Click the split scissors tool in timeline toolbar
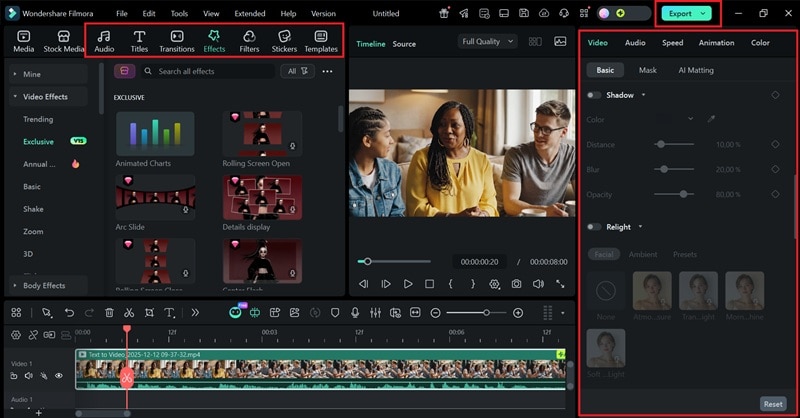The image size is (800, 418). (x=128, y=313)
